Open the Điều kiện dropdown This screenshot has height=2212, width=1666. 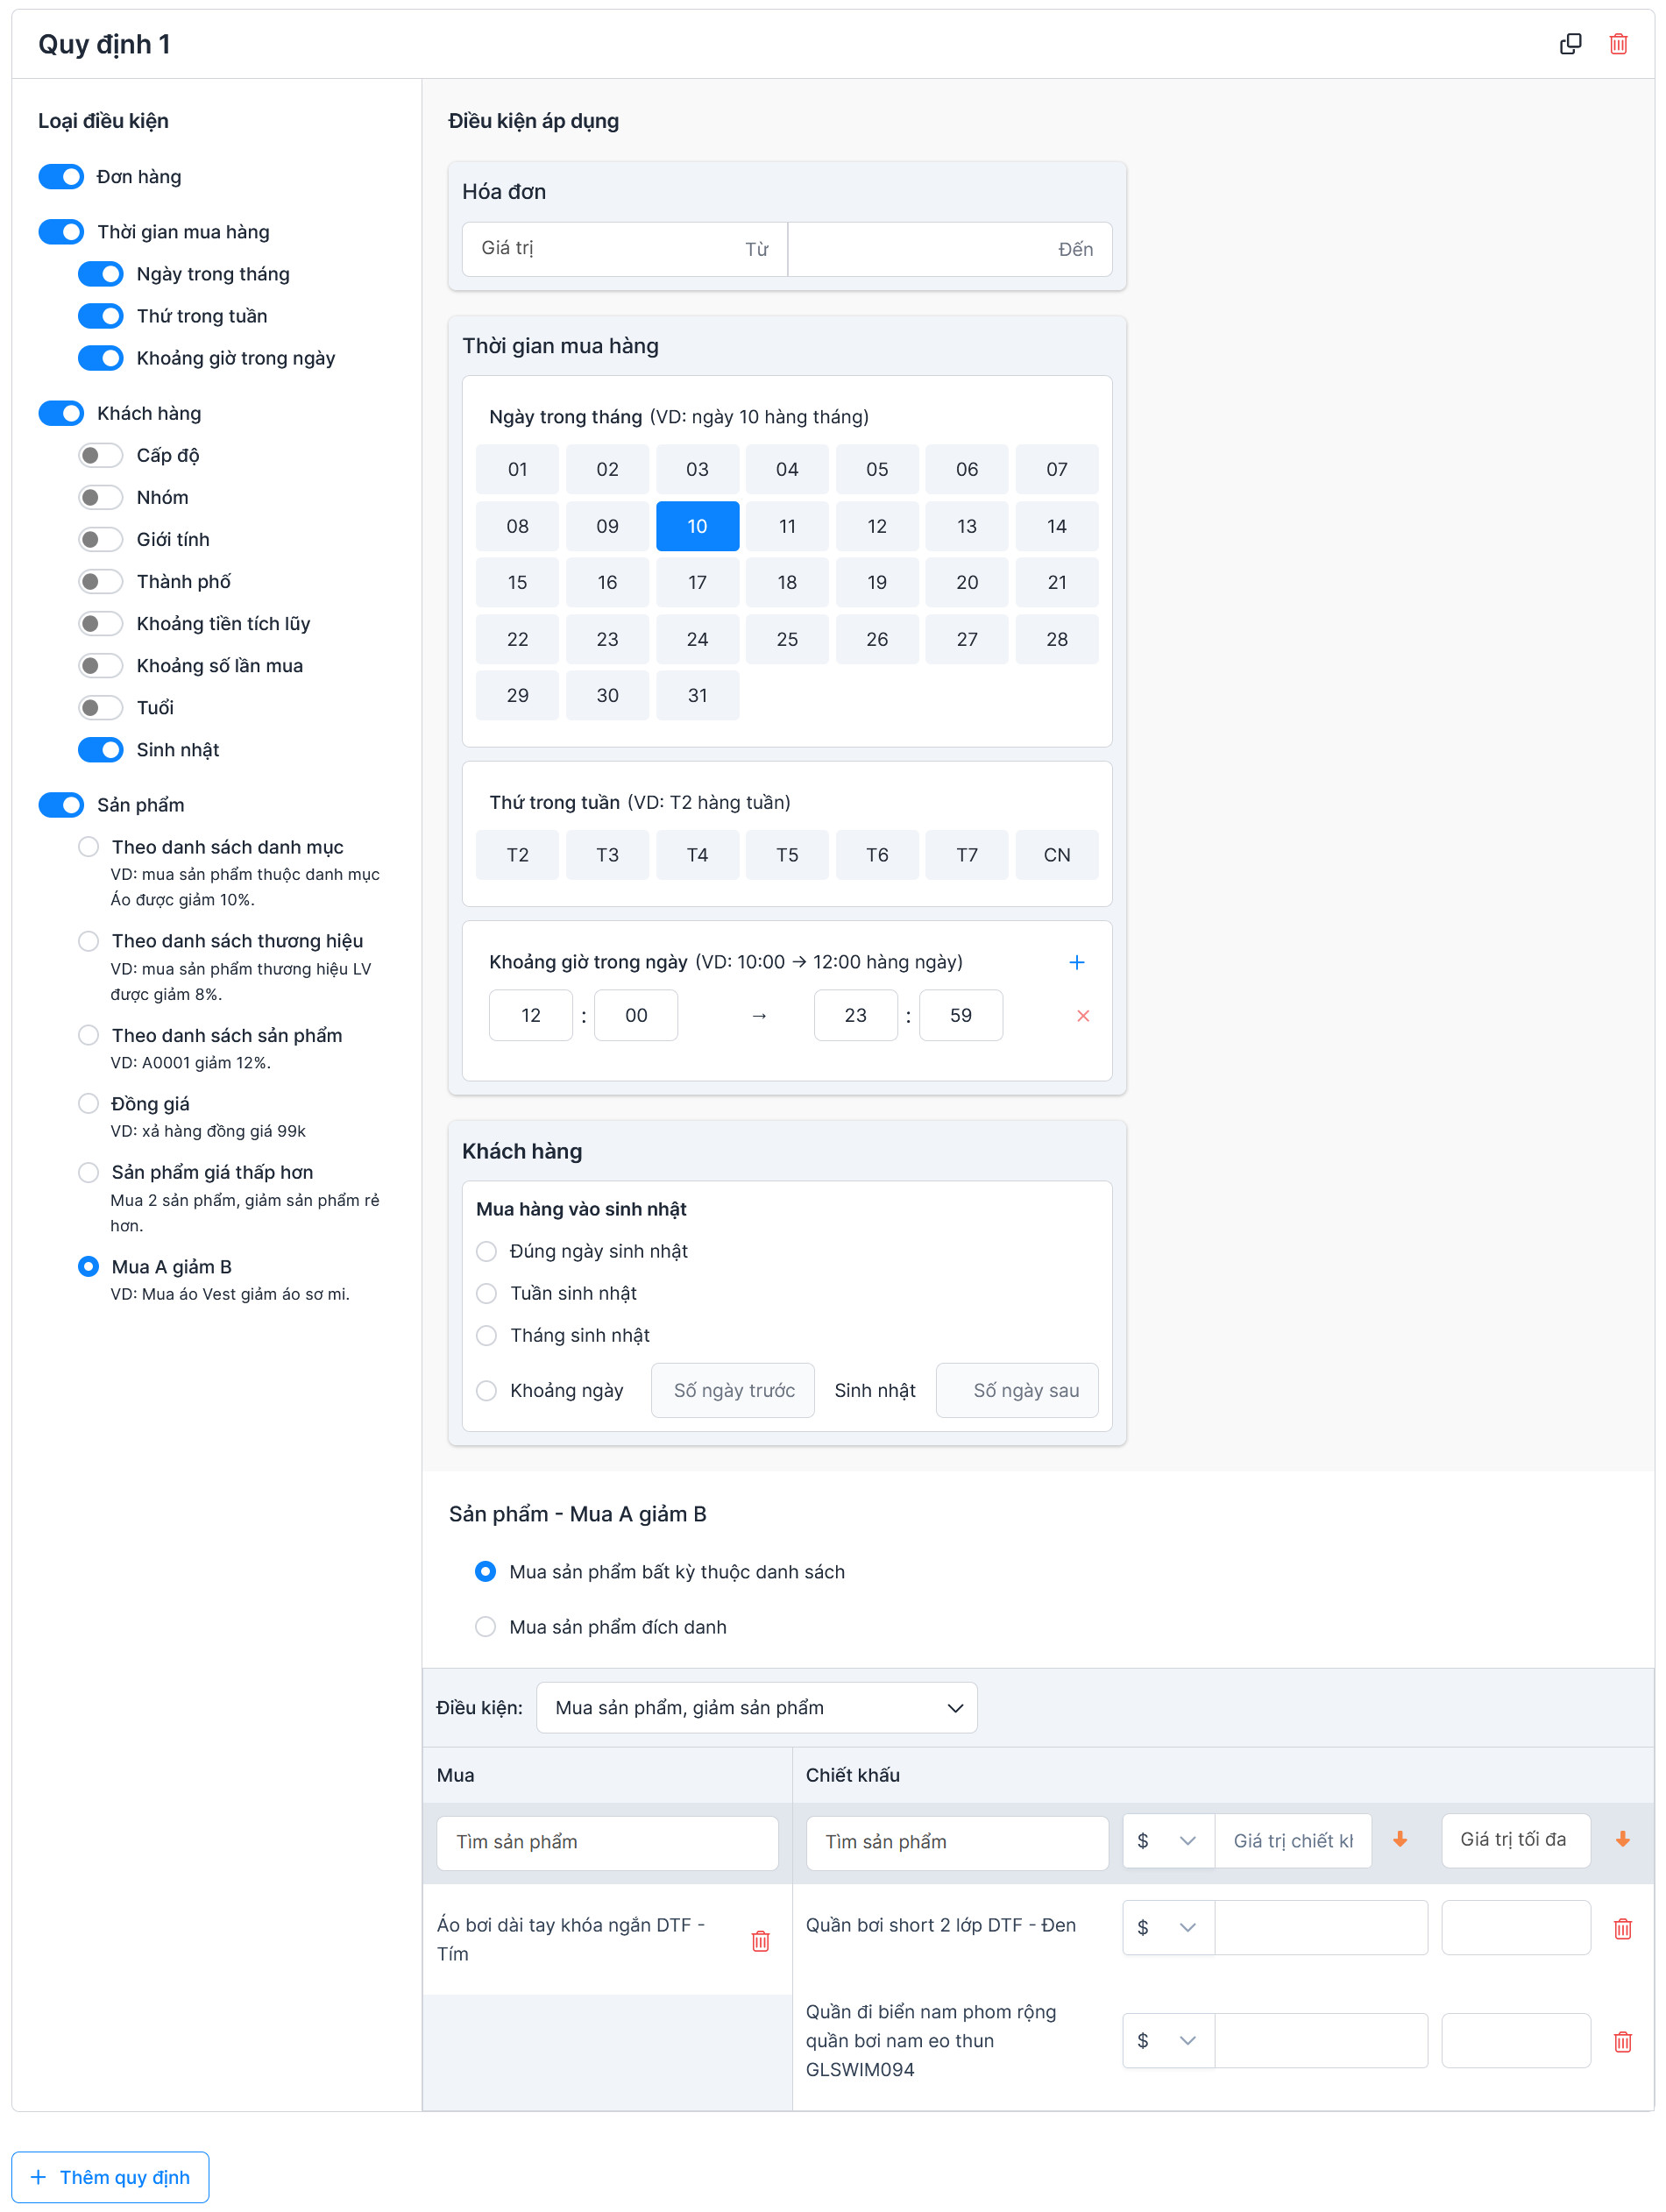756,1707
